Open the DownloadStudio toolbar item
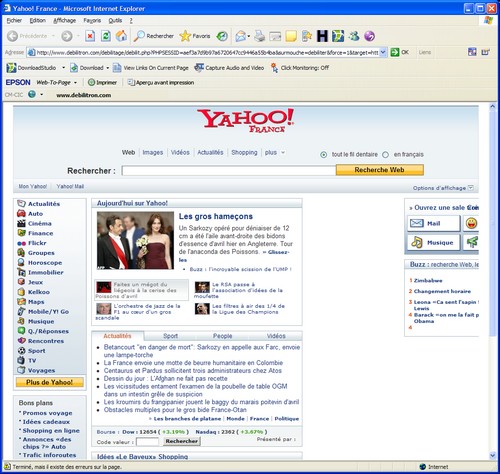This screenshot has height=474, width=500. (x=31, y=68)
